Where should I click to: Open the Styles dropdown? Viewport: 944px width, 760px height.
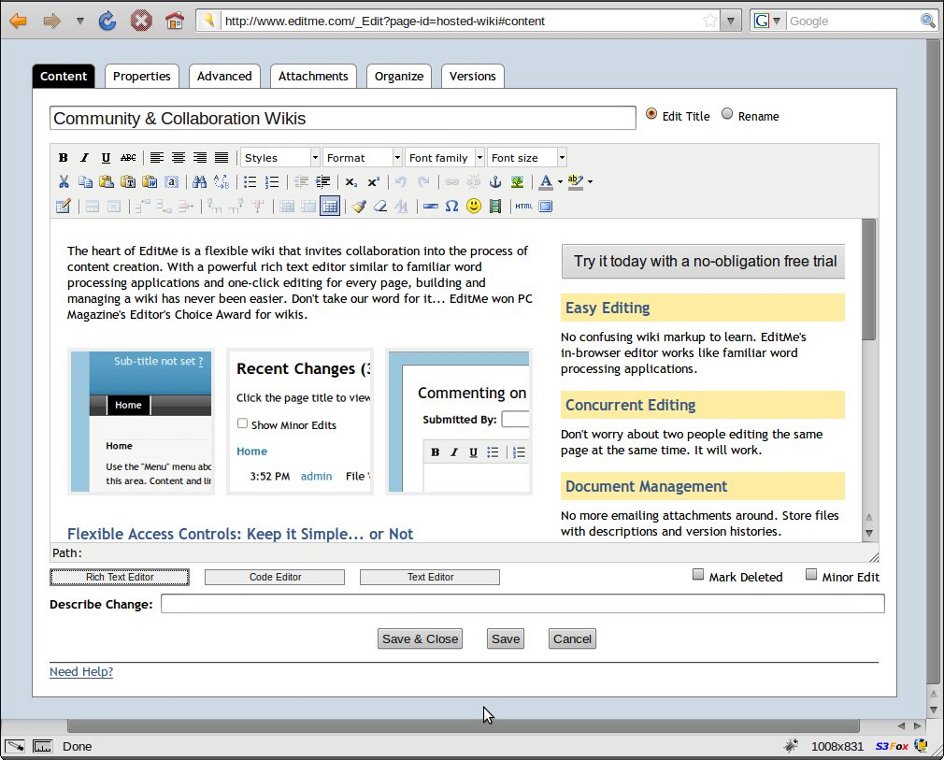point(281,158)
